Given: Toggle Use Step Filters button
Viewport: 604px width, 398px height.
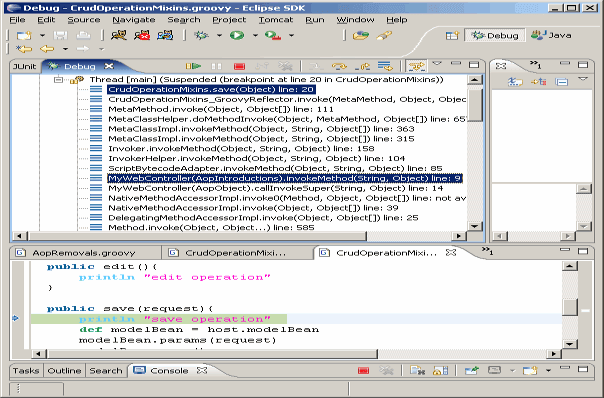Looking at the screenshot, I should (x=416, y=66).
